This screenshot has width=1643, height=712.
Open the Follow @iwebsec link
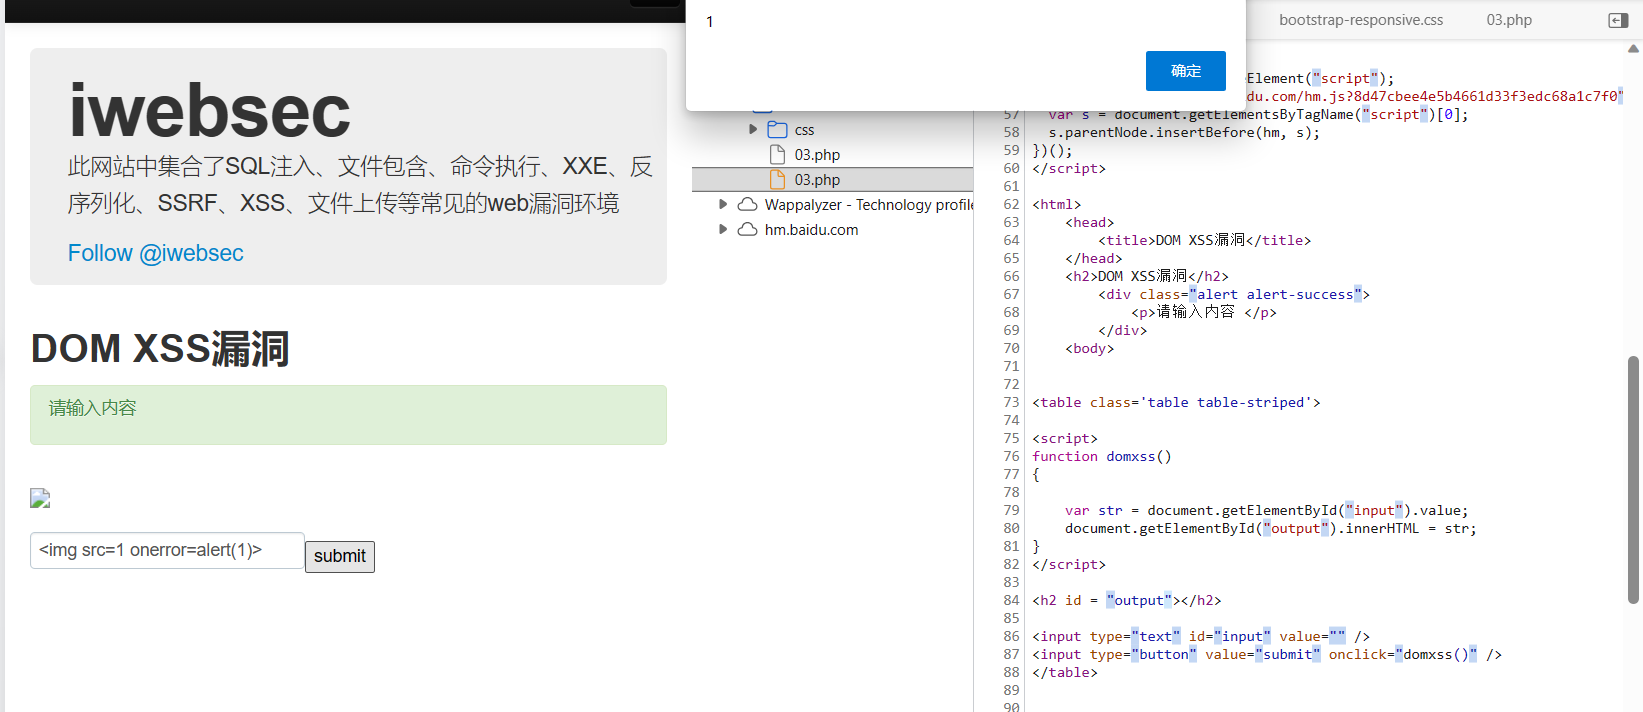click(x=156, y=253)
